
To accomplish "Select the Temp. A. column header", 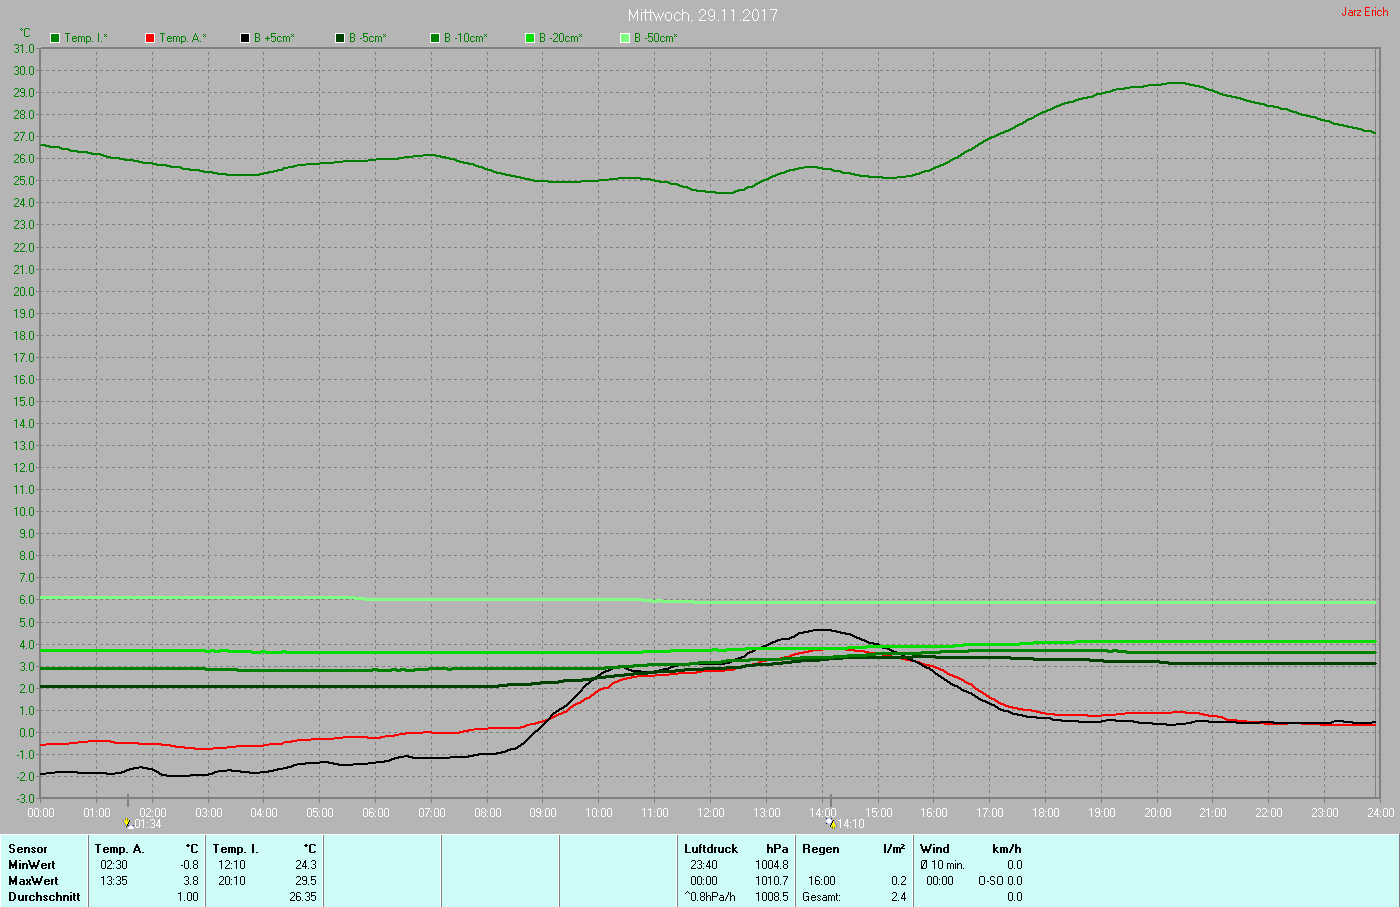I will coord(119,849).
